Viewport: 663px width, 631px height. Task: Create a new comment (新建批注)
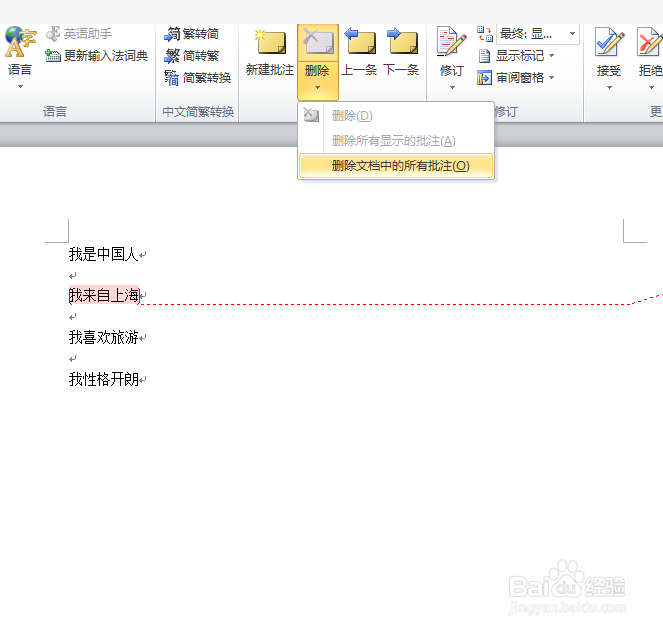click(x=270, y=52)
